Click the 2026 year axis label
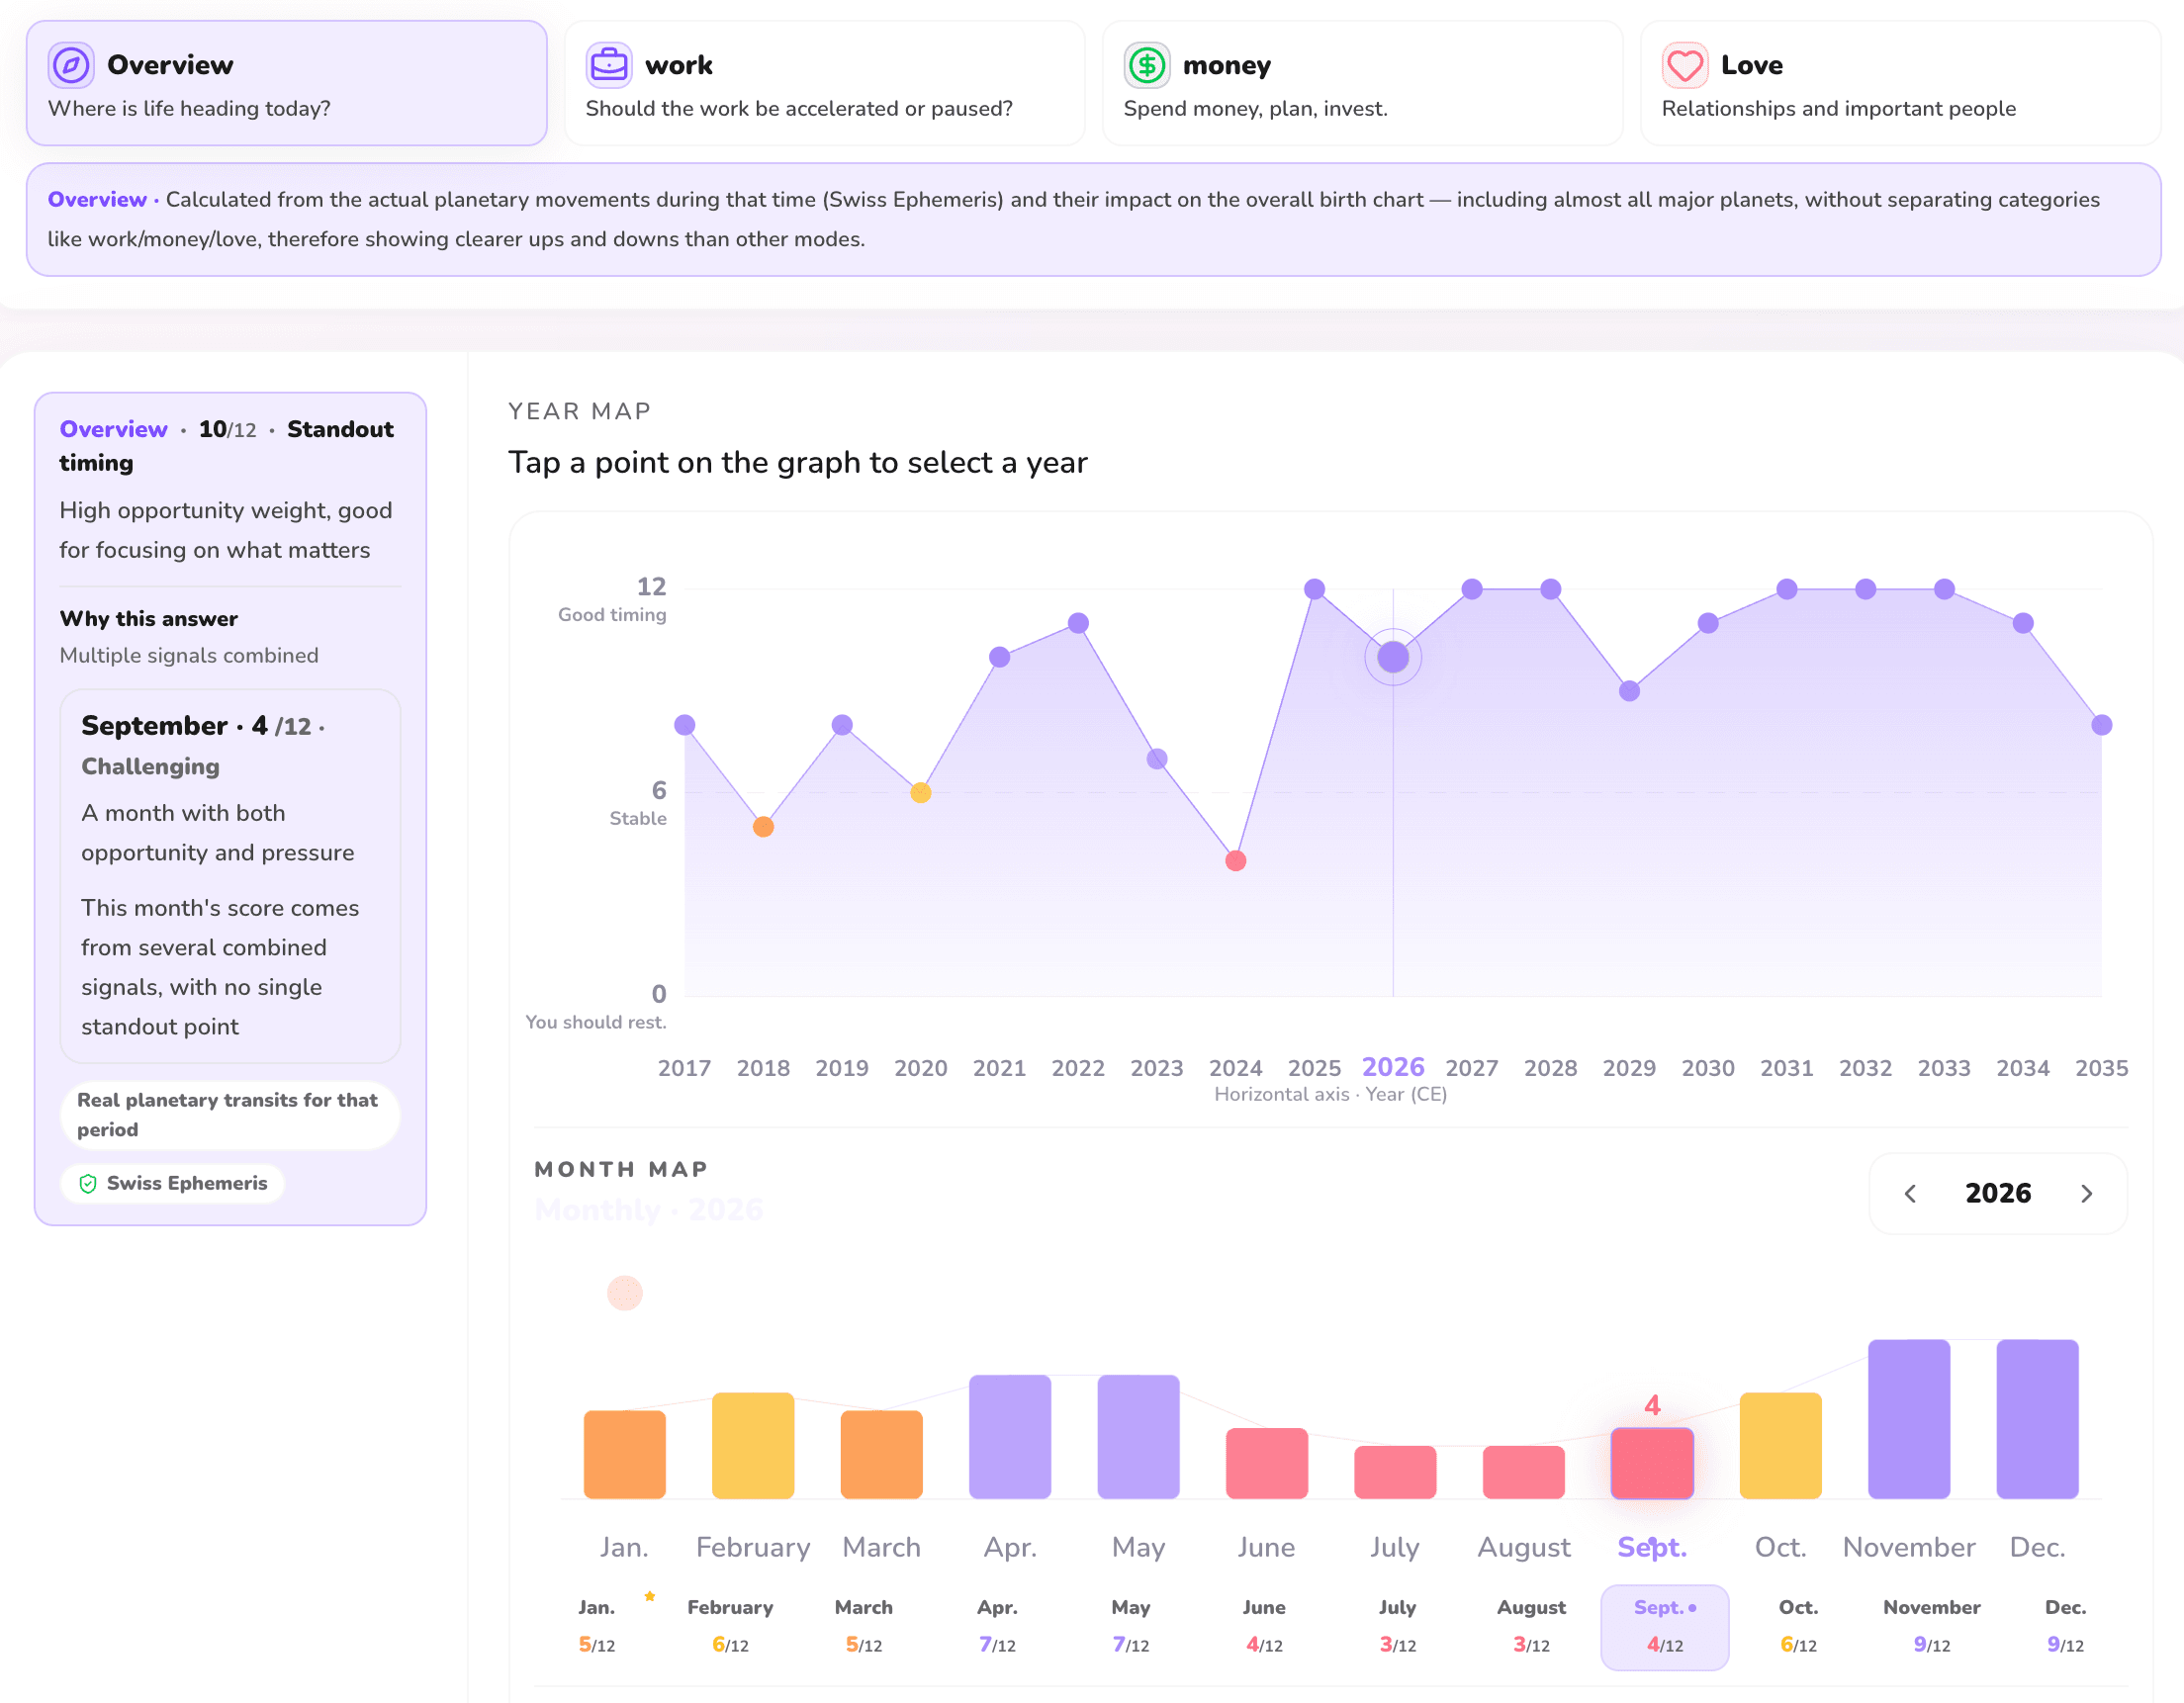2184x1703 pixels. click(1393, 1067)
